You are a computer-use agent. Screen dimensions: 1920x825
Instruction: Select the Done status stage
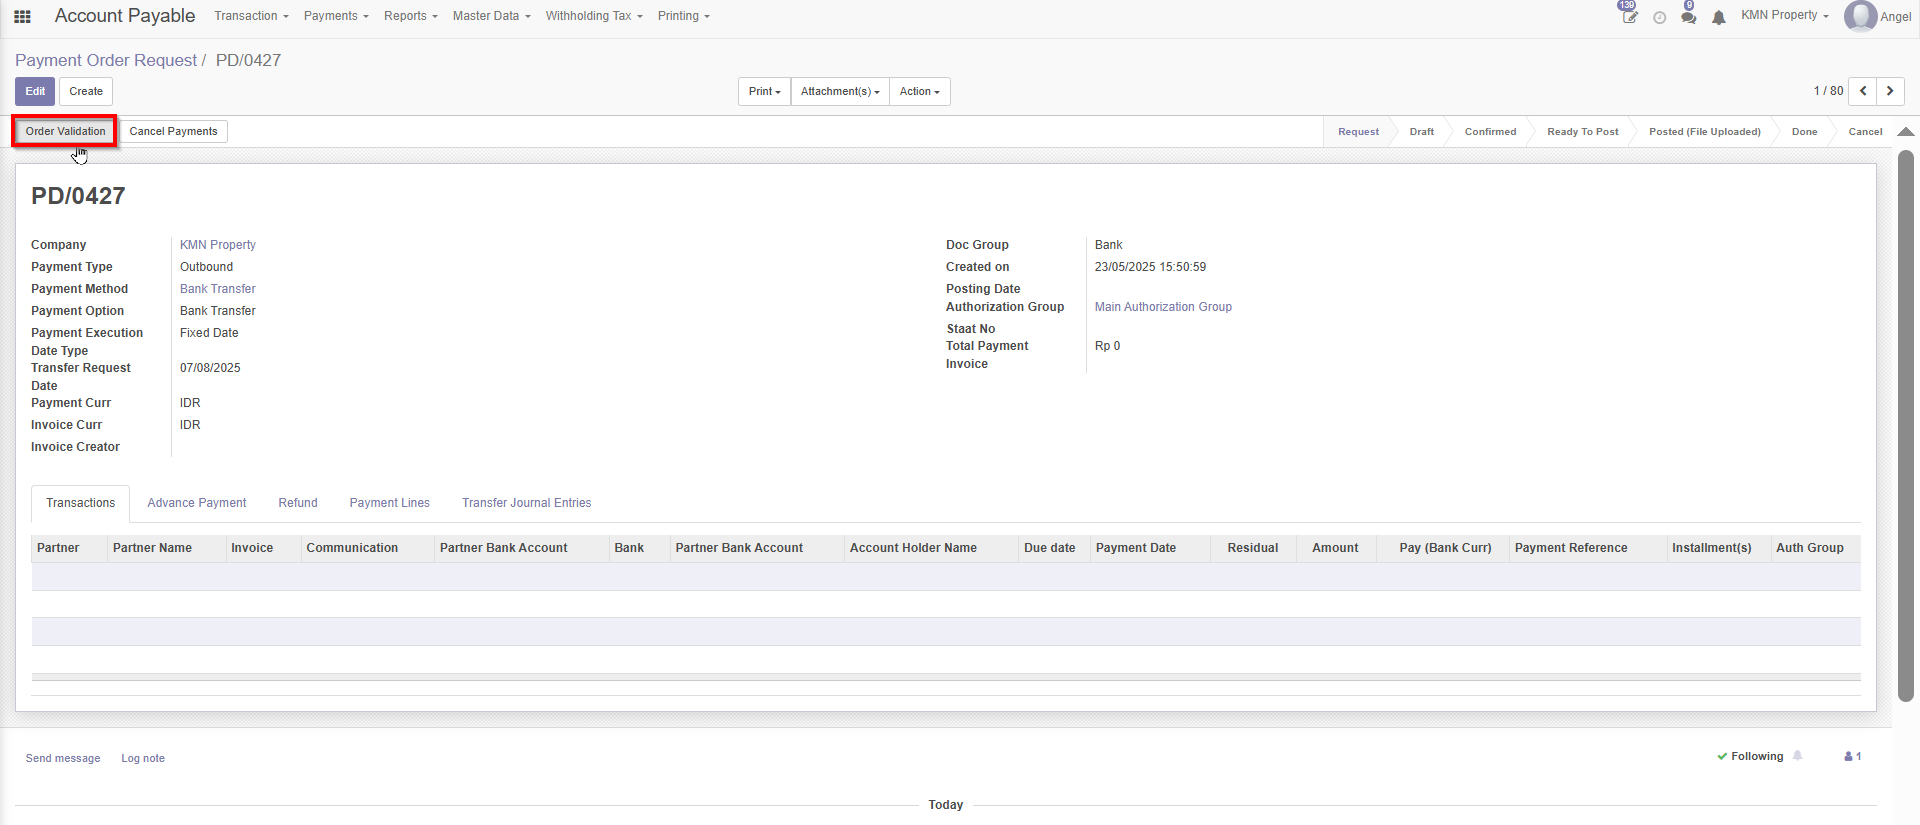coord(1804,132)
